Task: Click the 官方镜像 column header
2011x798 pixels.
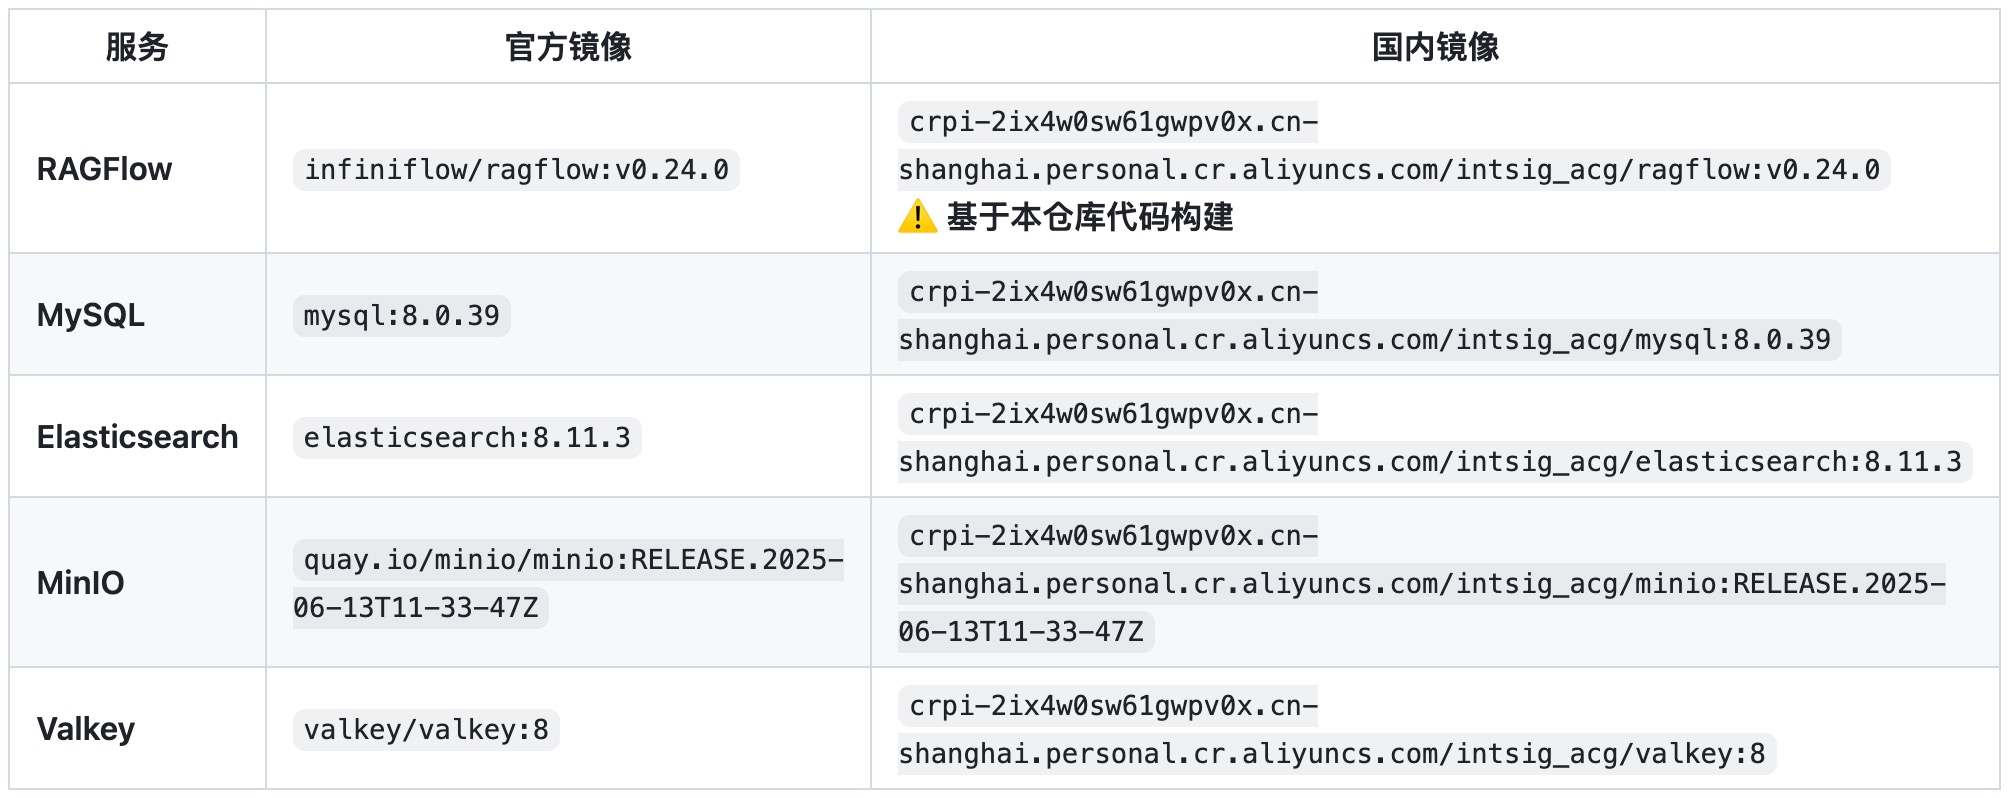Action: pos(568,47)
